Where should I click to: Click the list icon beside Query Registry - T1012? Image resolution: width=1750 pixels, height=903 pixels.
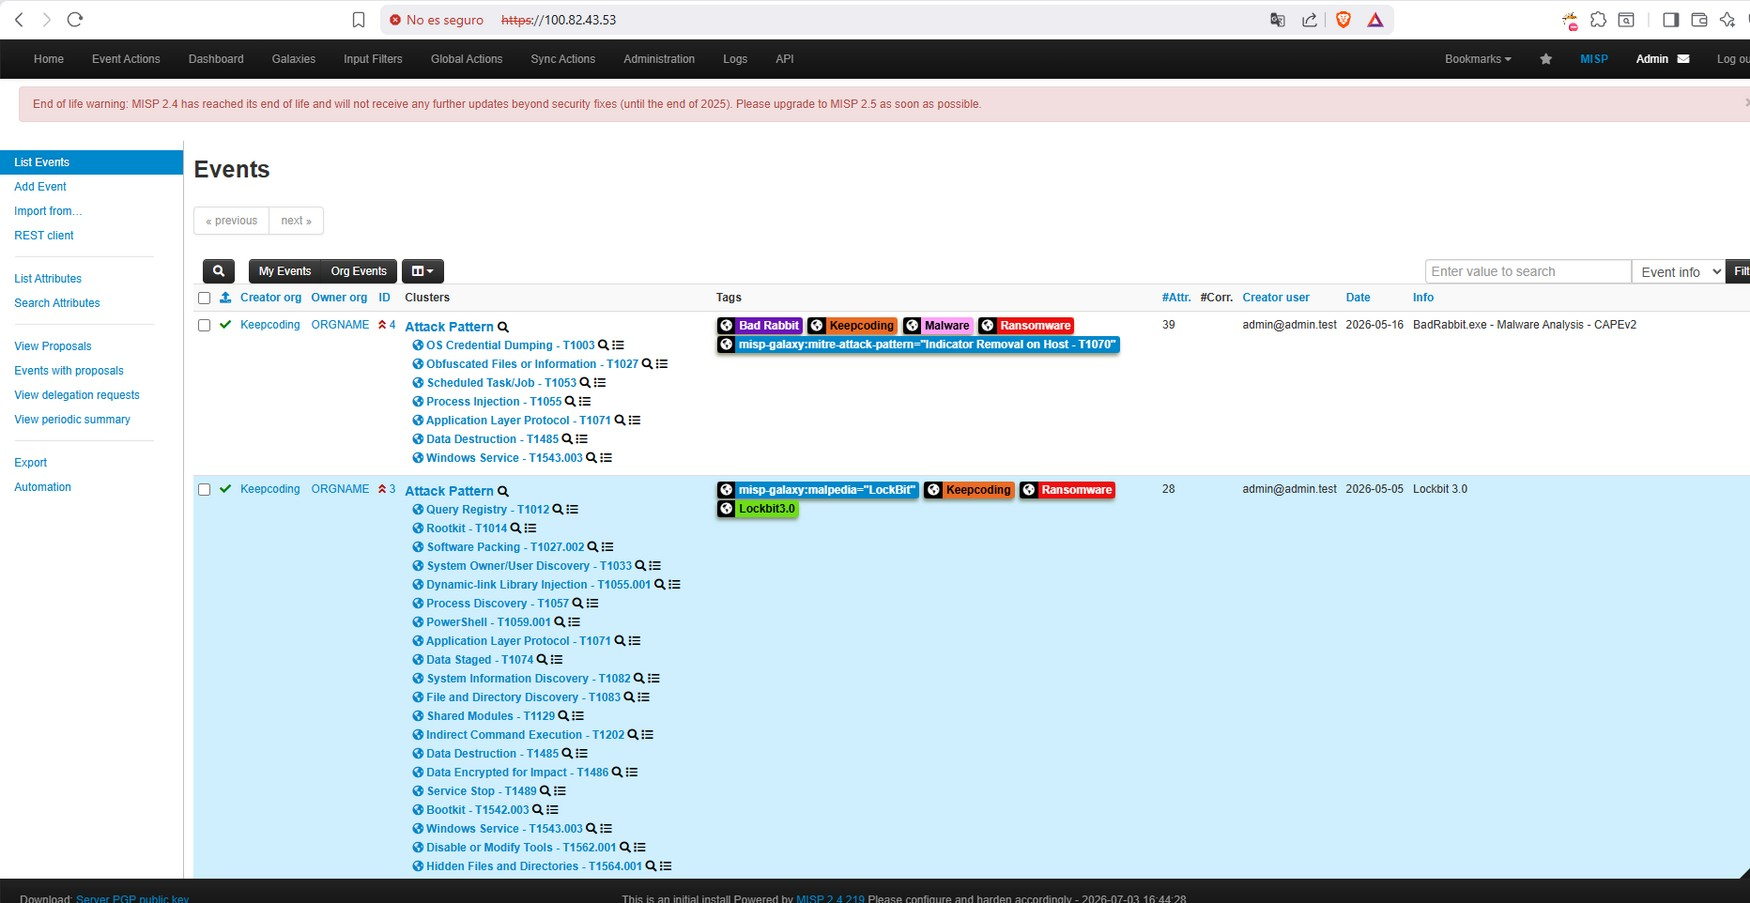pos(572,510)
